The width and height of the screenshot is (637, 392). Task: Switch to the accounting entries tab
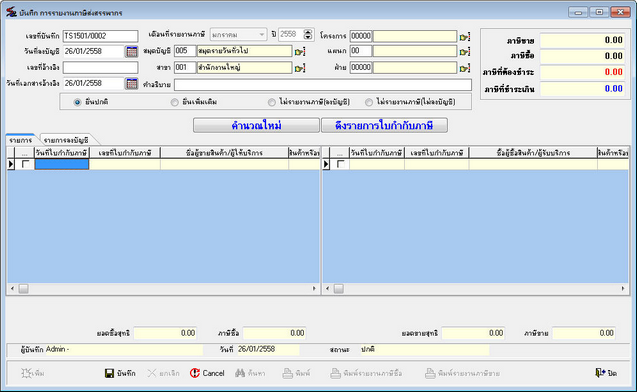tap(66, 140)
